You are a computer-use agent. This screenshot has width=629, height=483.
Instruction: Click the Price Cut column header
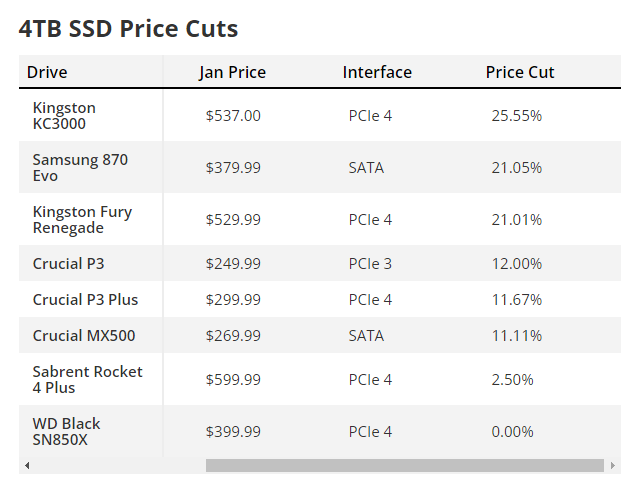click(519, 72)
